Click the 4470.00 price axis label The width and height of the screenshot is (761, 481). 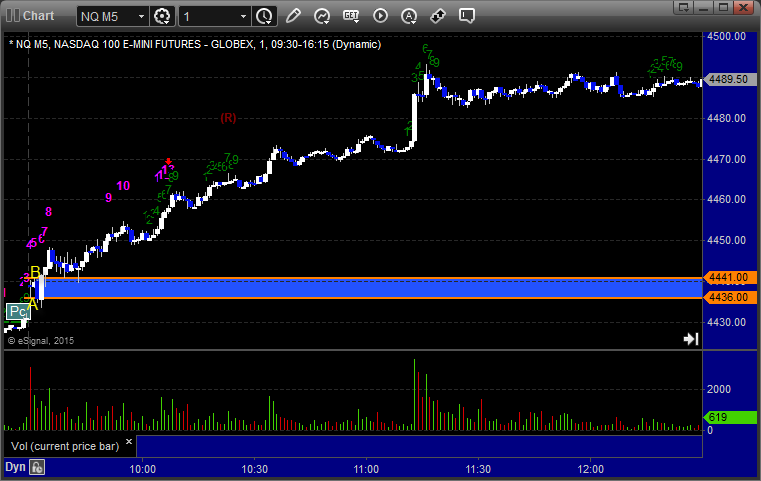(x=727, y=159)
